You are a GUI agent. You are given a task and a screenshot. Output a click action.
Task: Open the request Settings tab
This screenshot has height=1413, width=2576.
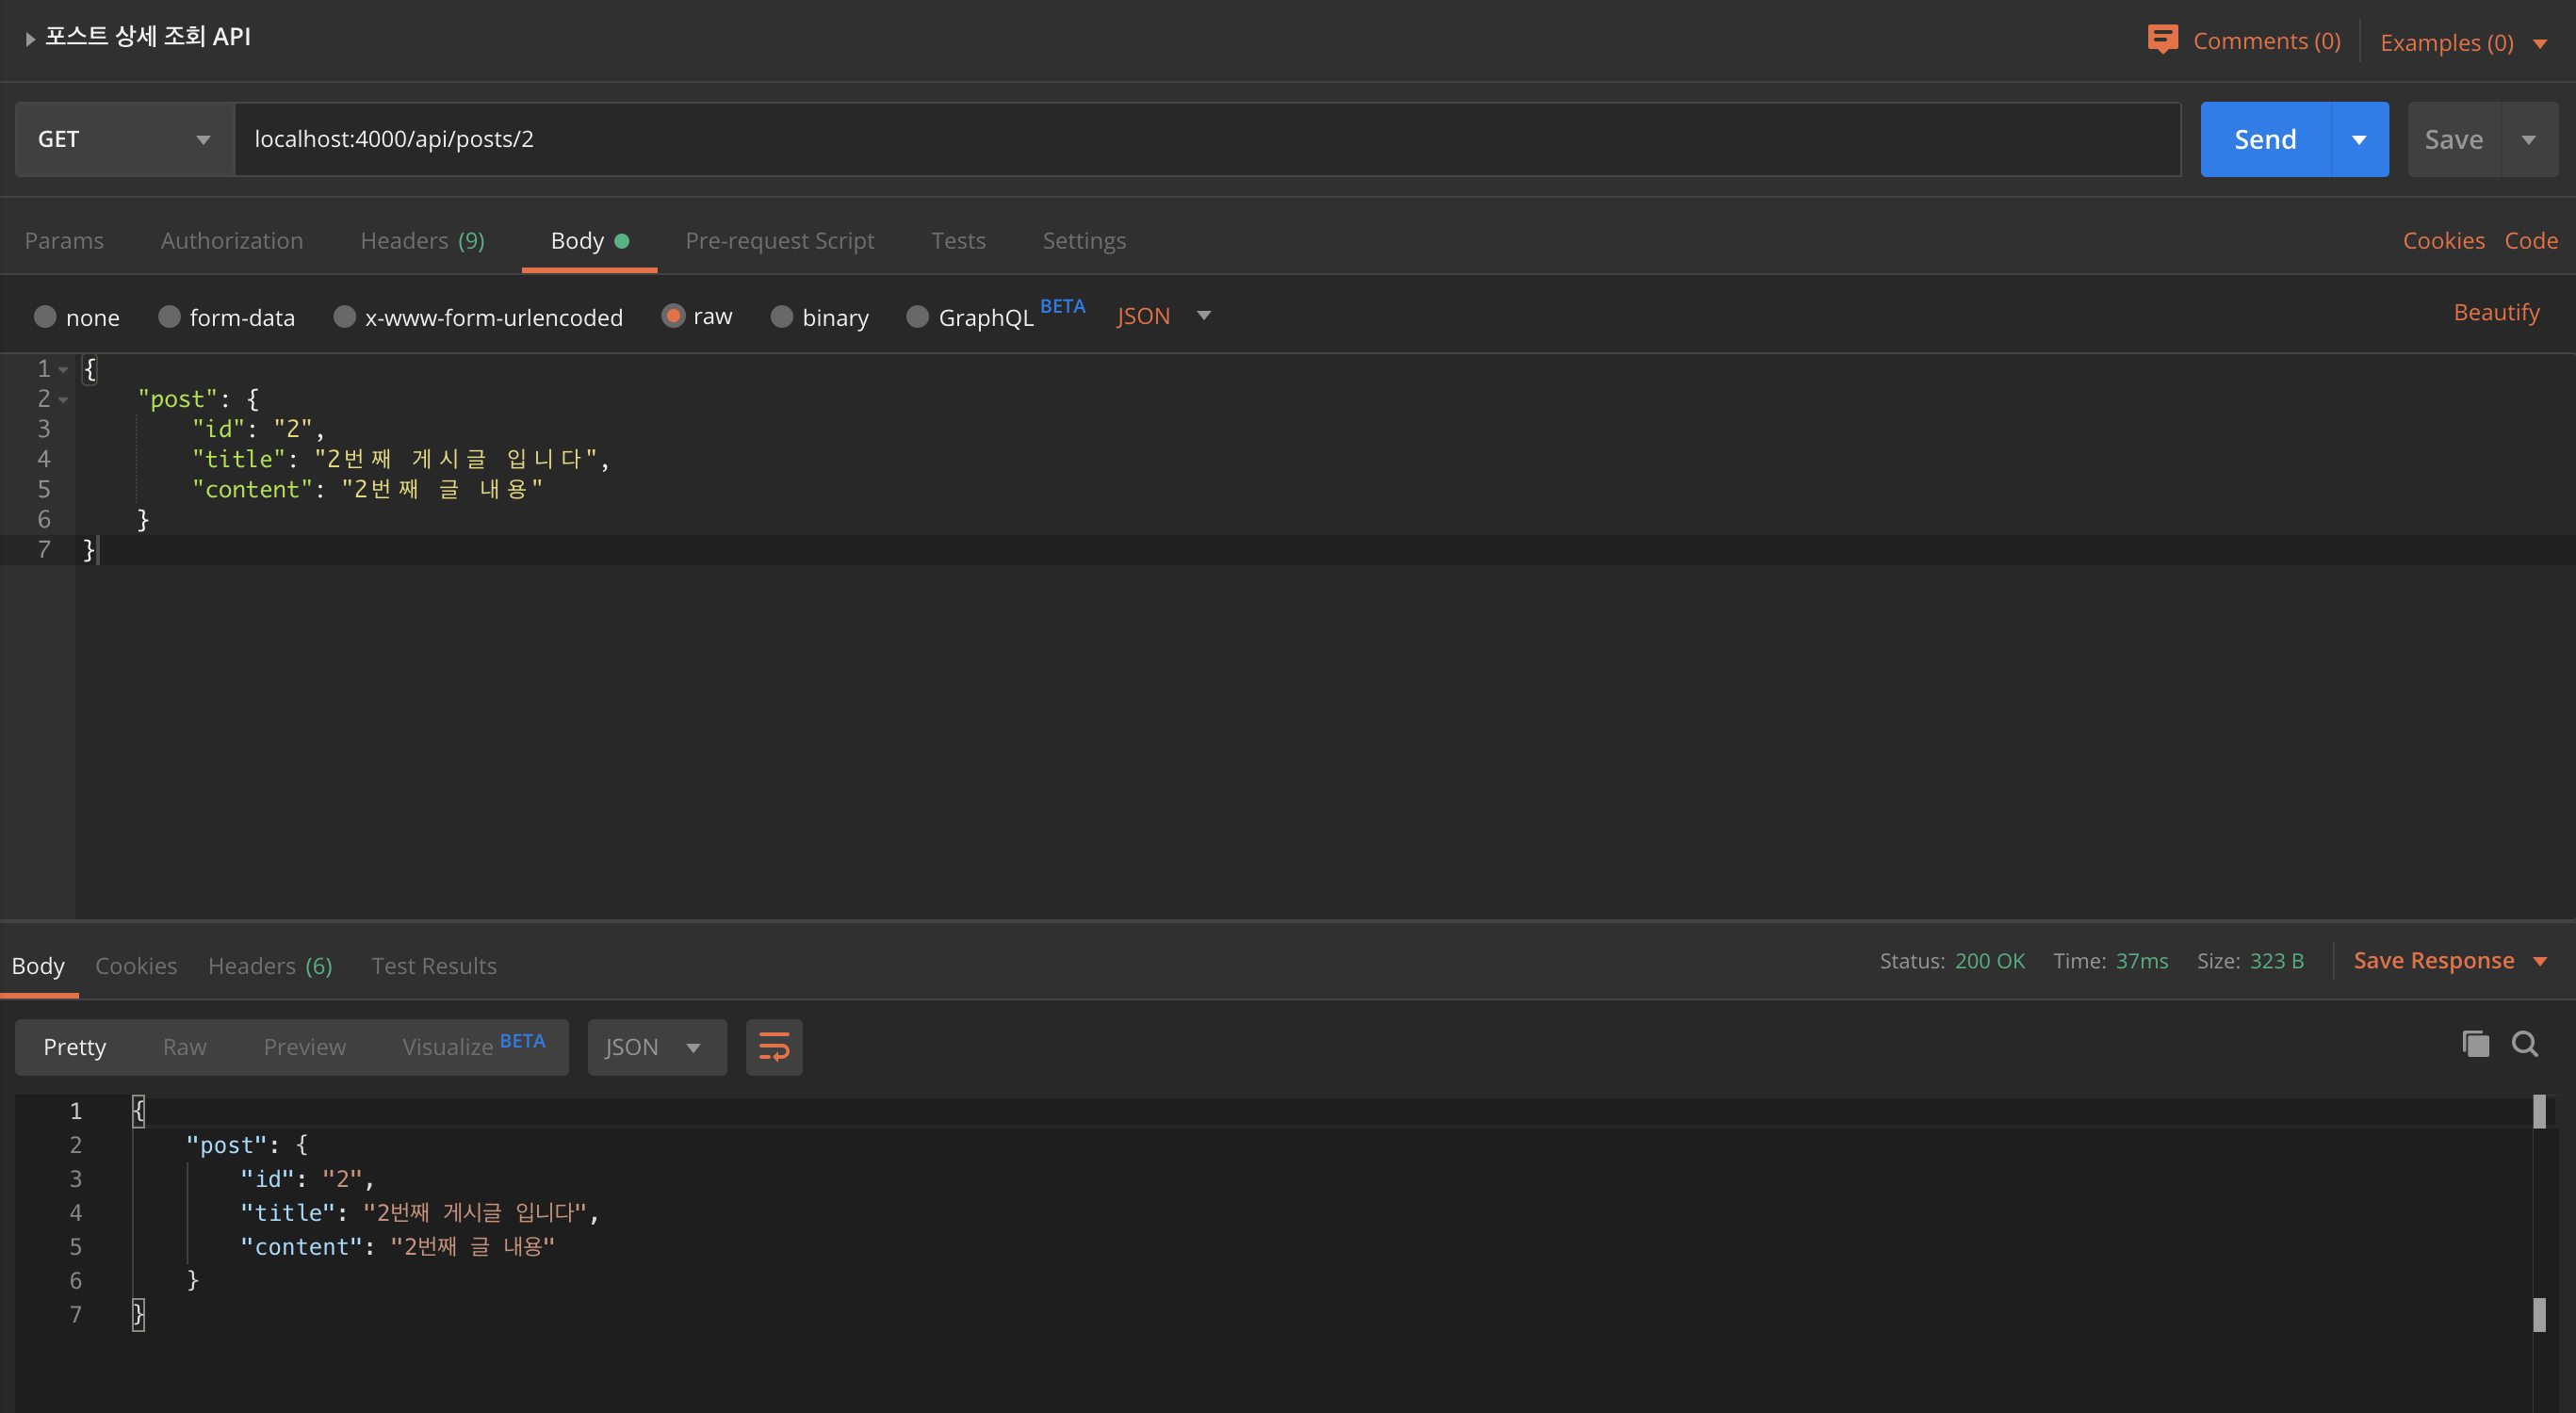[1084, 240]
